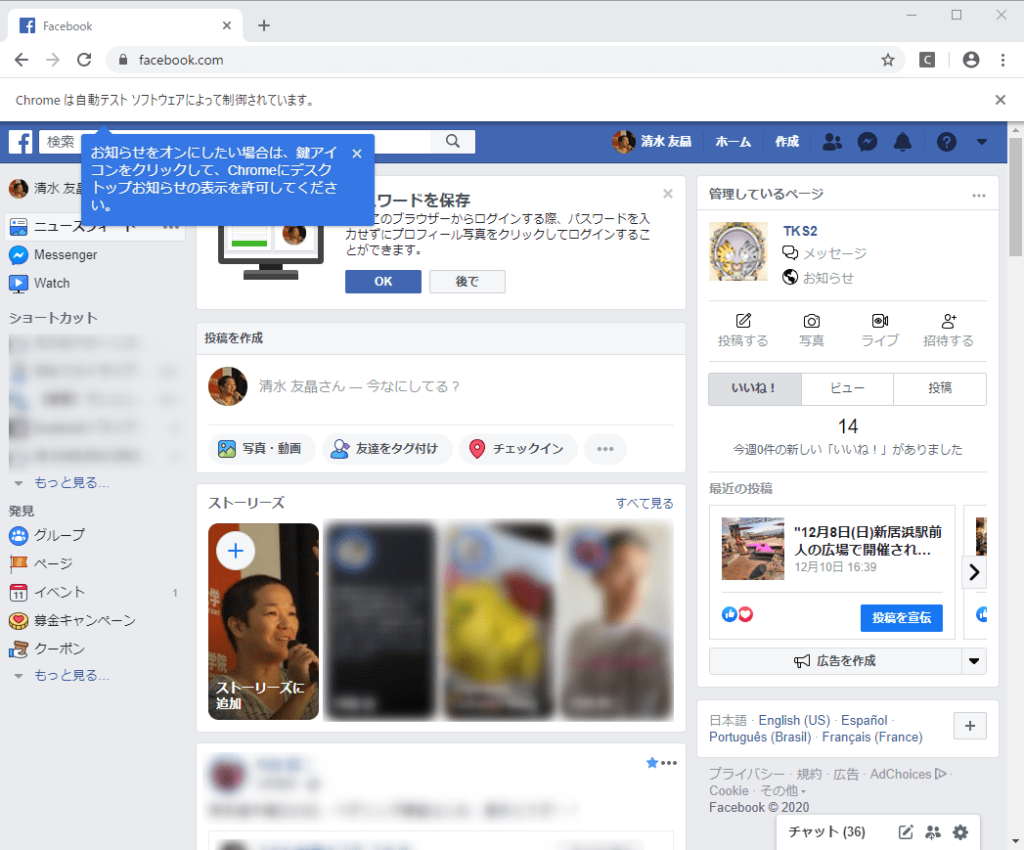
Task: Open the 清水 友晶 profile in the header
Action: coord(652,142)
